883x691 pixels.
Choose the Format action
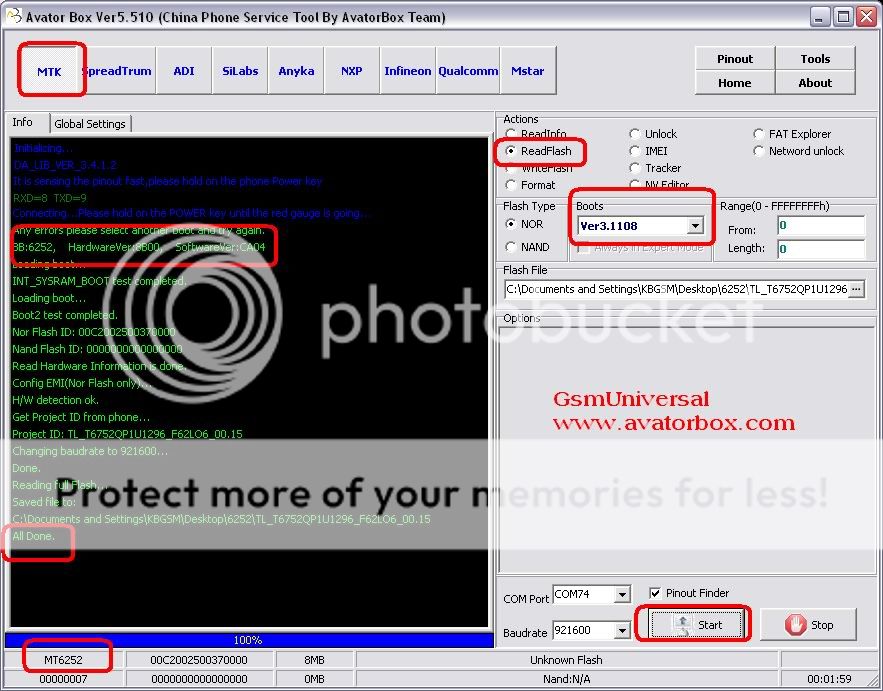pyautogui.click(x=530, y=185)
